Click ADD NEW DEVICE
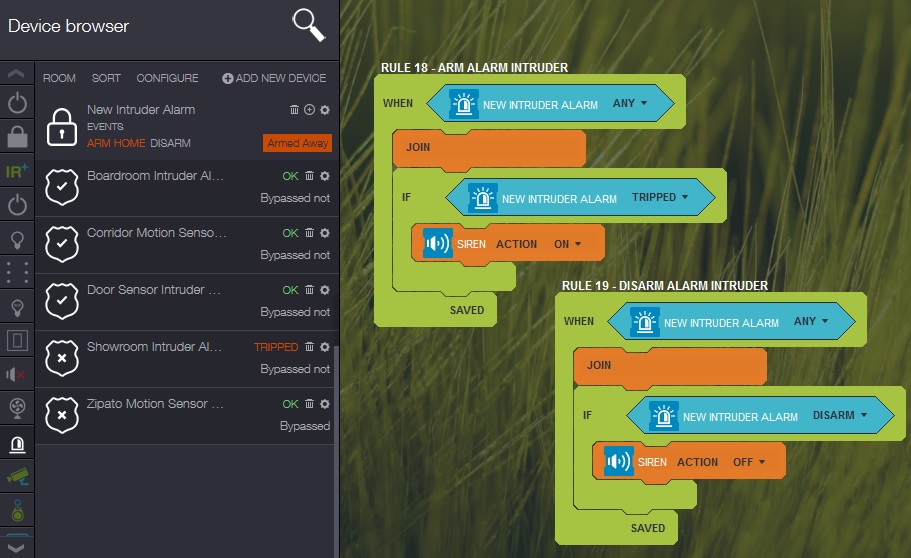This screenshot has width=911, height=558. (274, 78)
